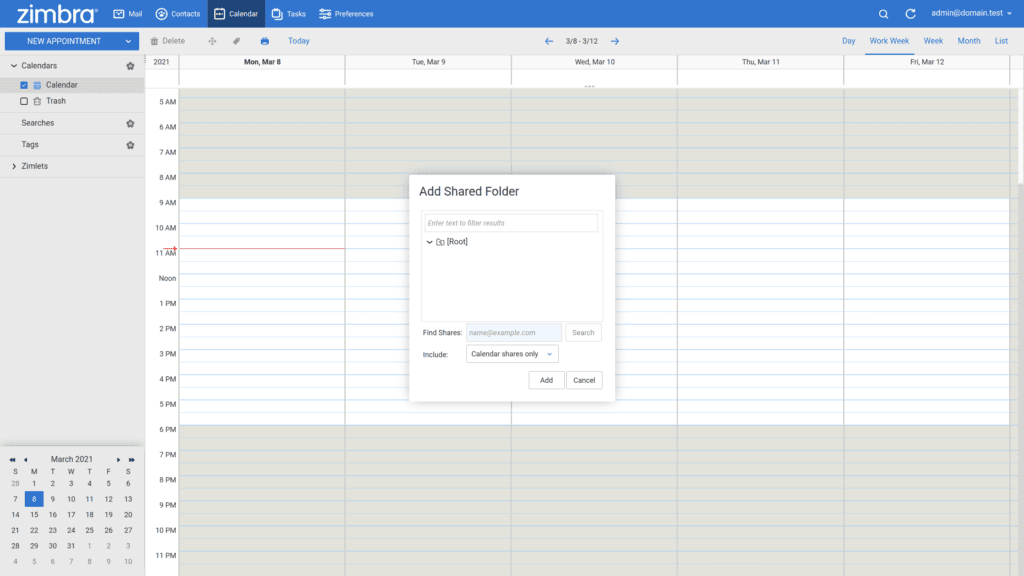Select the [Root] folder in dialog

click(x=452, y=242)
